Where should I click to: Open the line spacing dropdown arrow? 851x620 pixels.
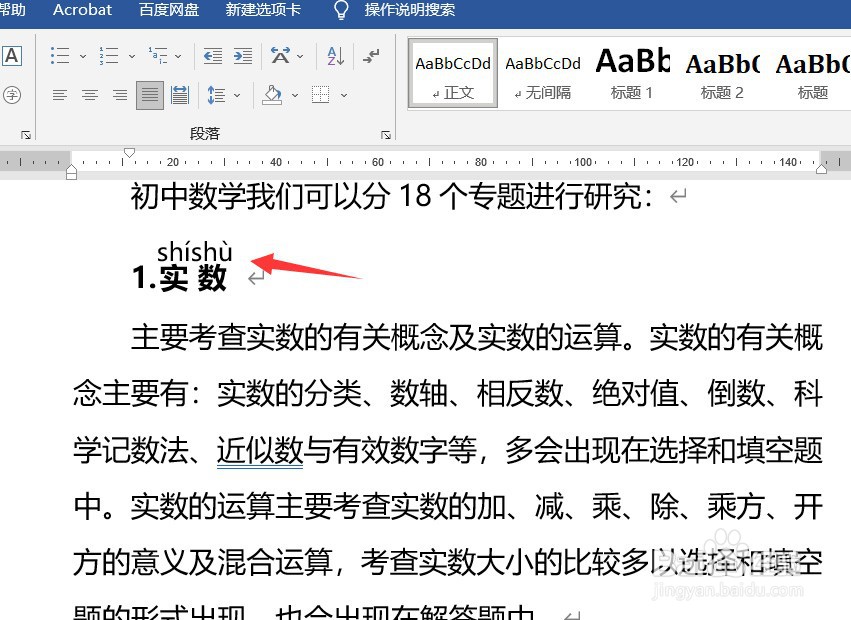tap(237, 96)
